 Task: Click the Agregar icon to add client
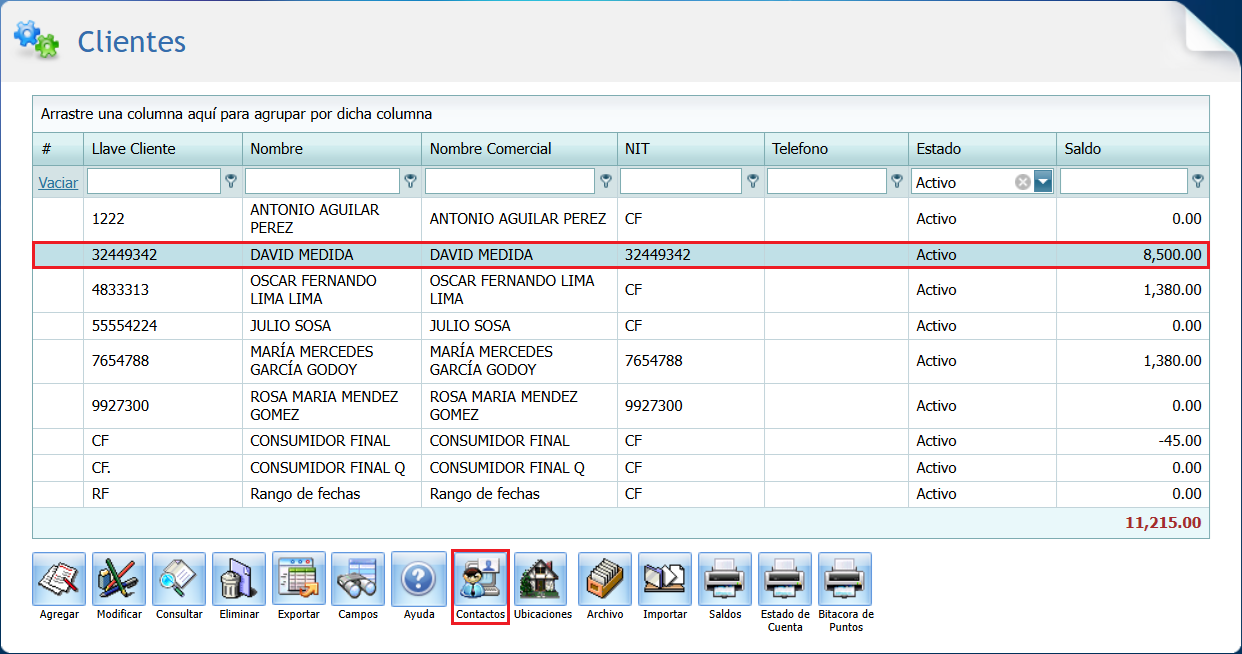(59, 579)
